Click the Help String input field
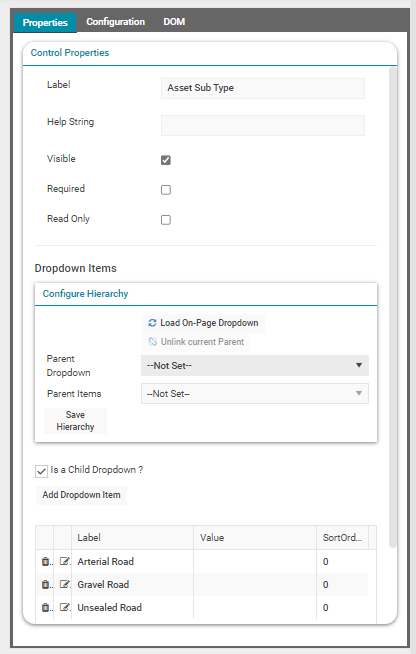Image resolution: width=416 pixels, height=654 pixels. pos(263,126)
